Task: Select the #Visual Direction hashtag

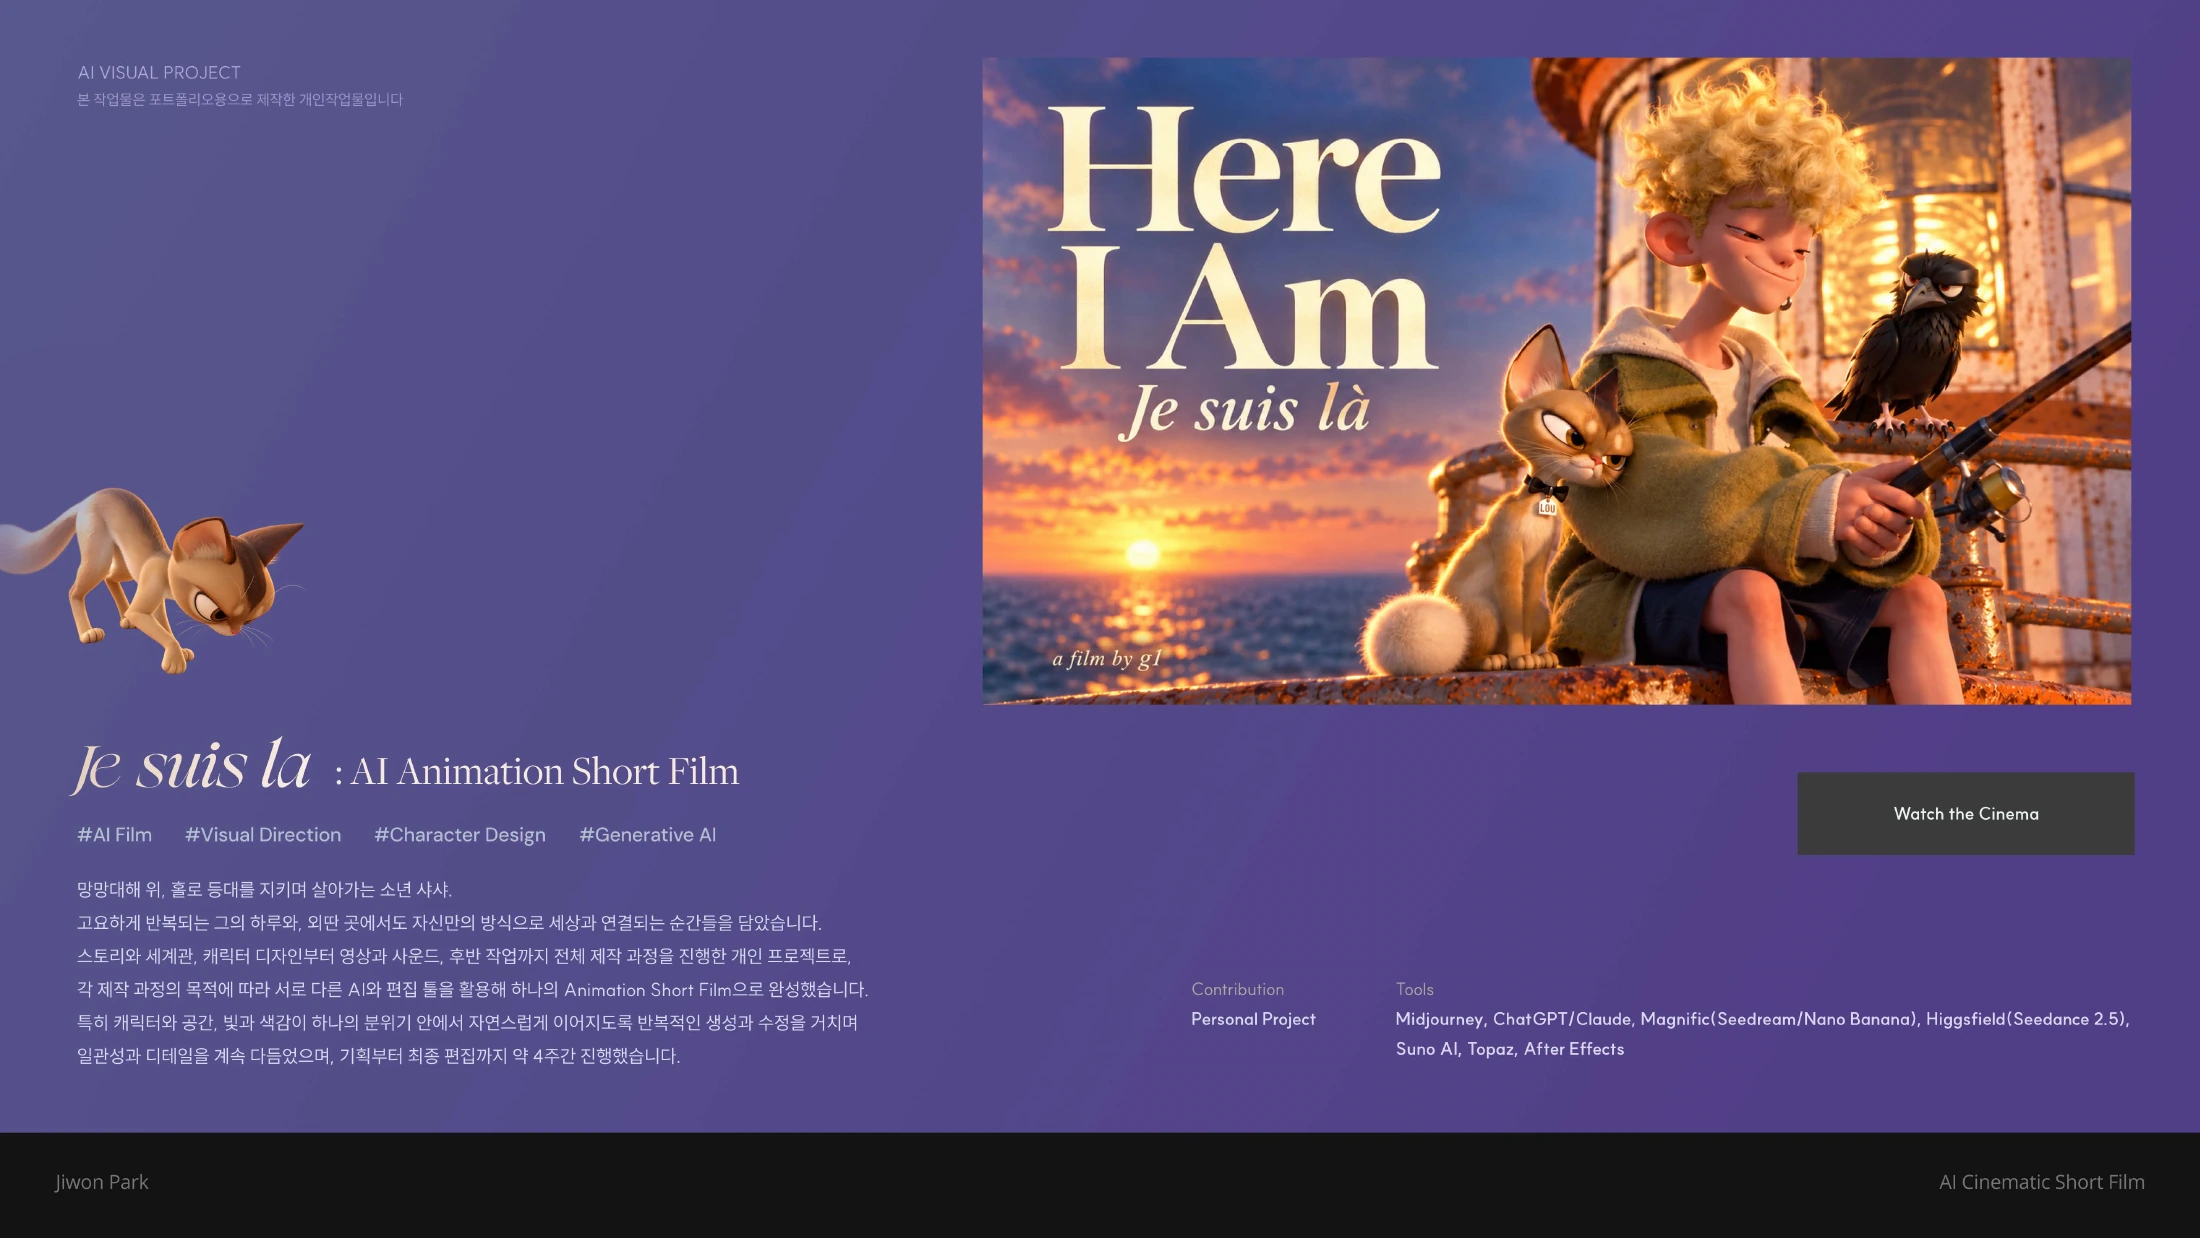Action: (x=263, y=834)
